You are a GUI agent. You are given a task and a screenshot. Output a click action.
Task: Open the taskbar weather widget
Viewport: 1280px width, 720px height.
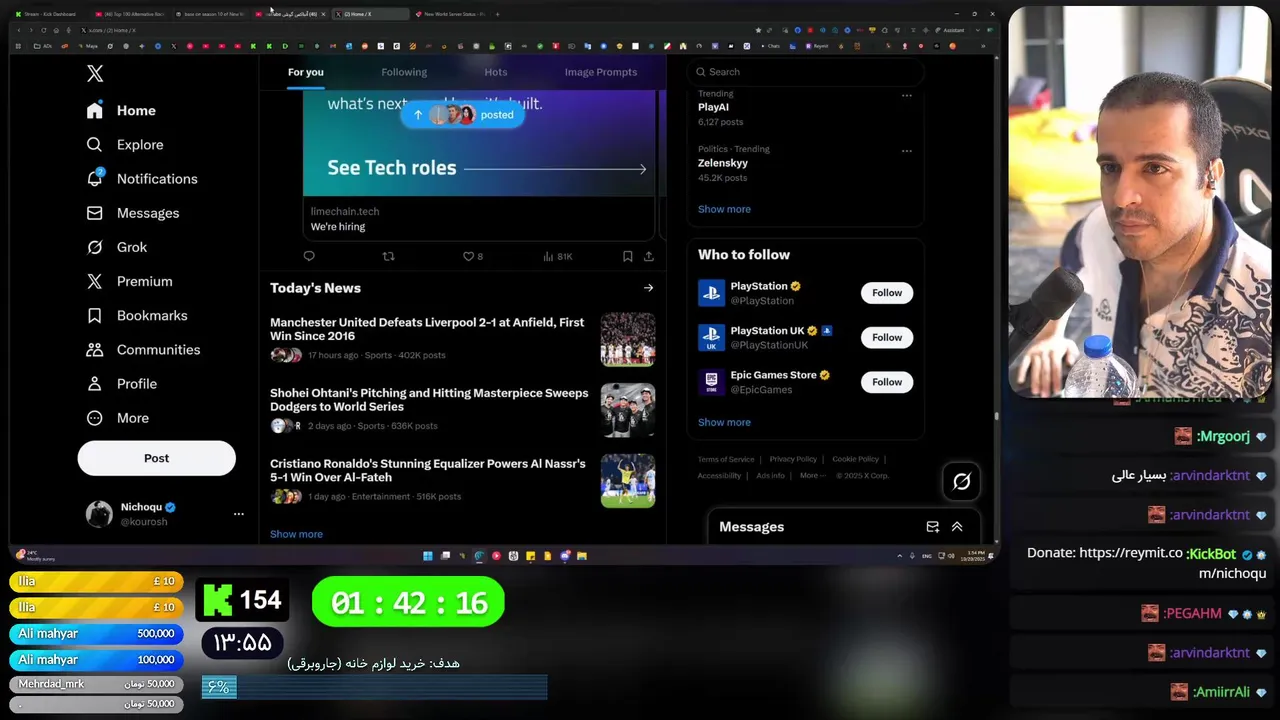pyautogui.click(x=35, y=556)
